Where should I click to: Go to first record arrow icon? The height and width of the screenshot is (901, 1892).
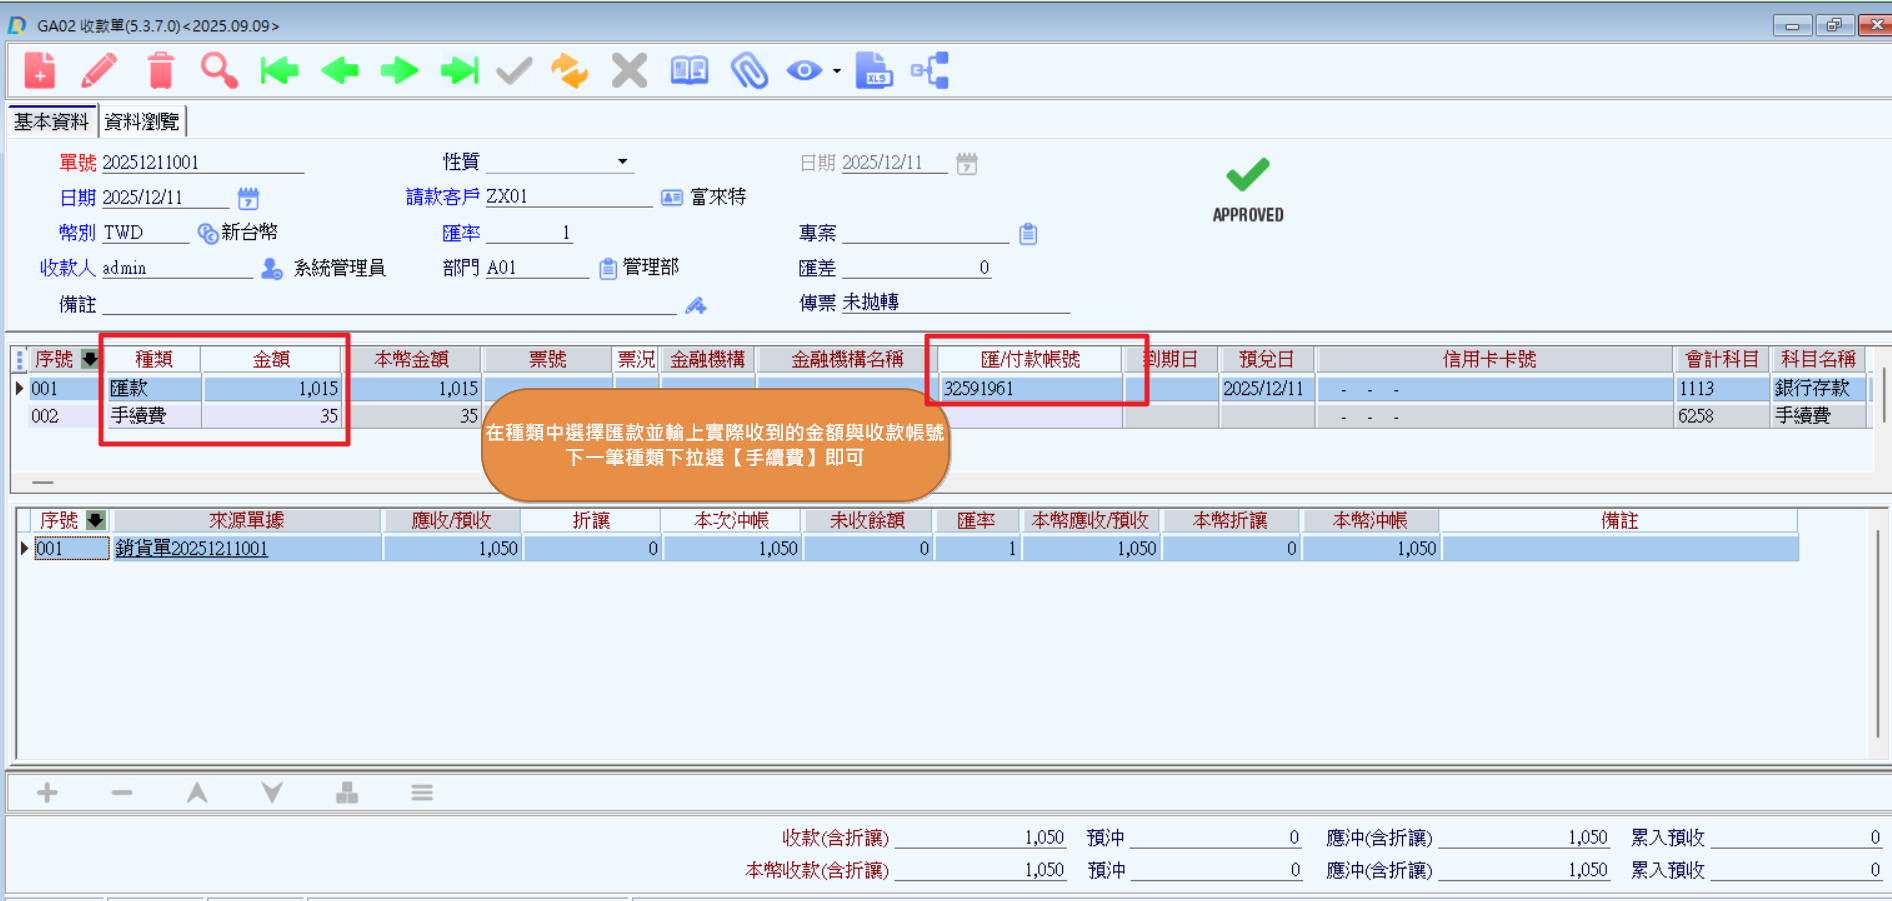279,71
